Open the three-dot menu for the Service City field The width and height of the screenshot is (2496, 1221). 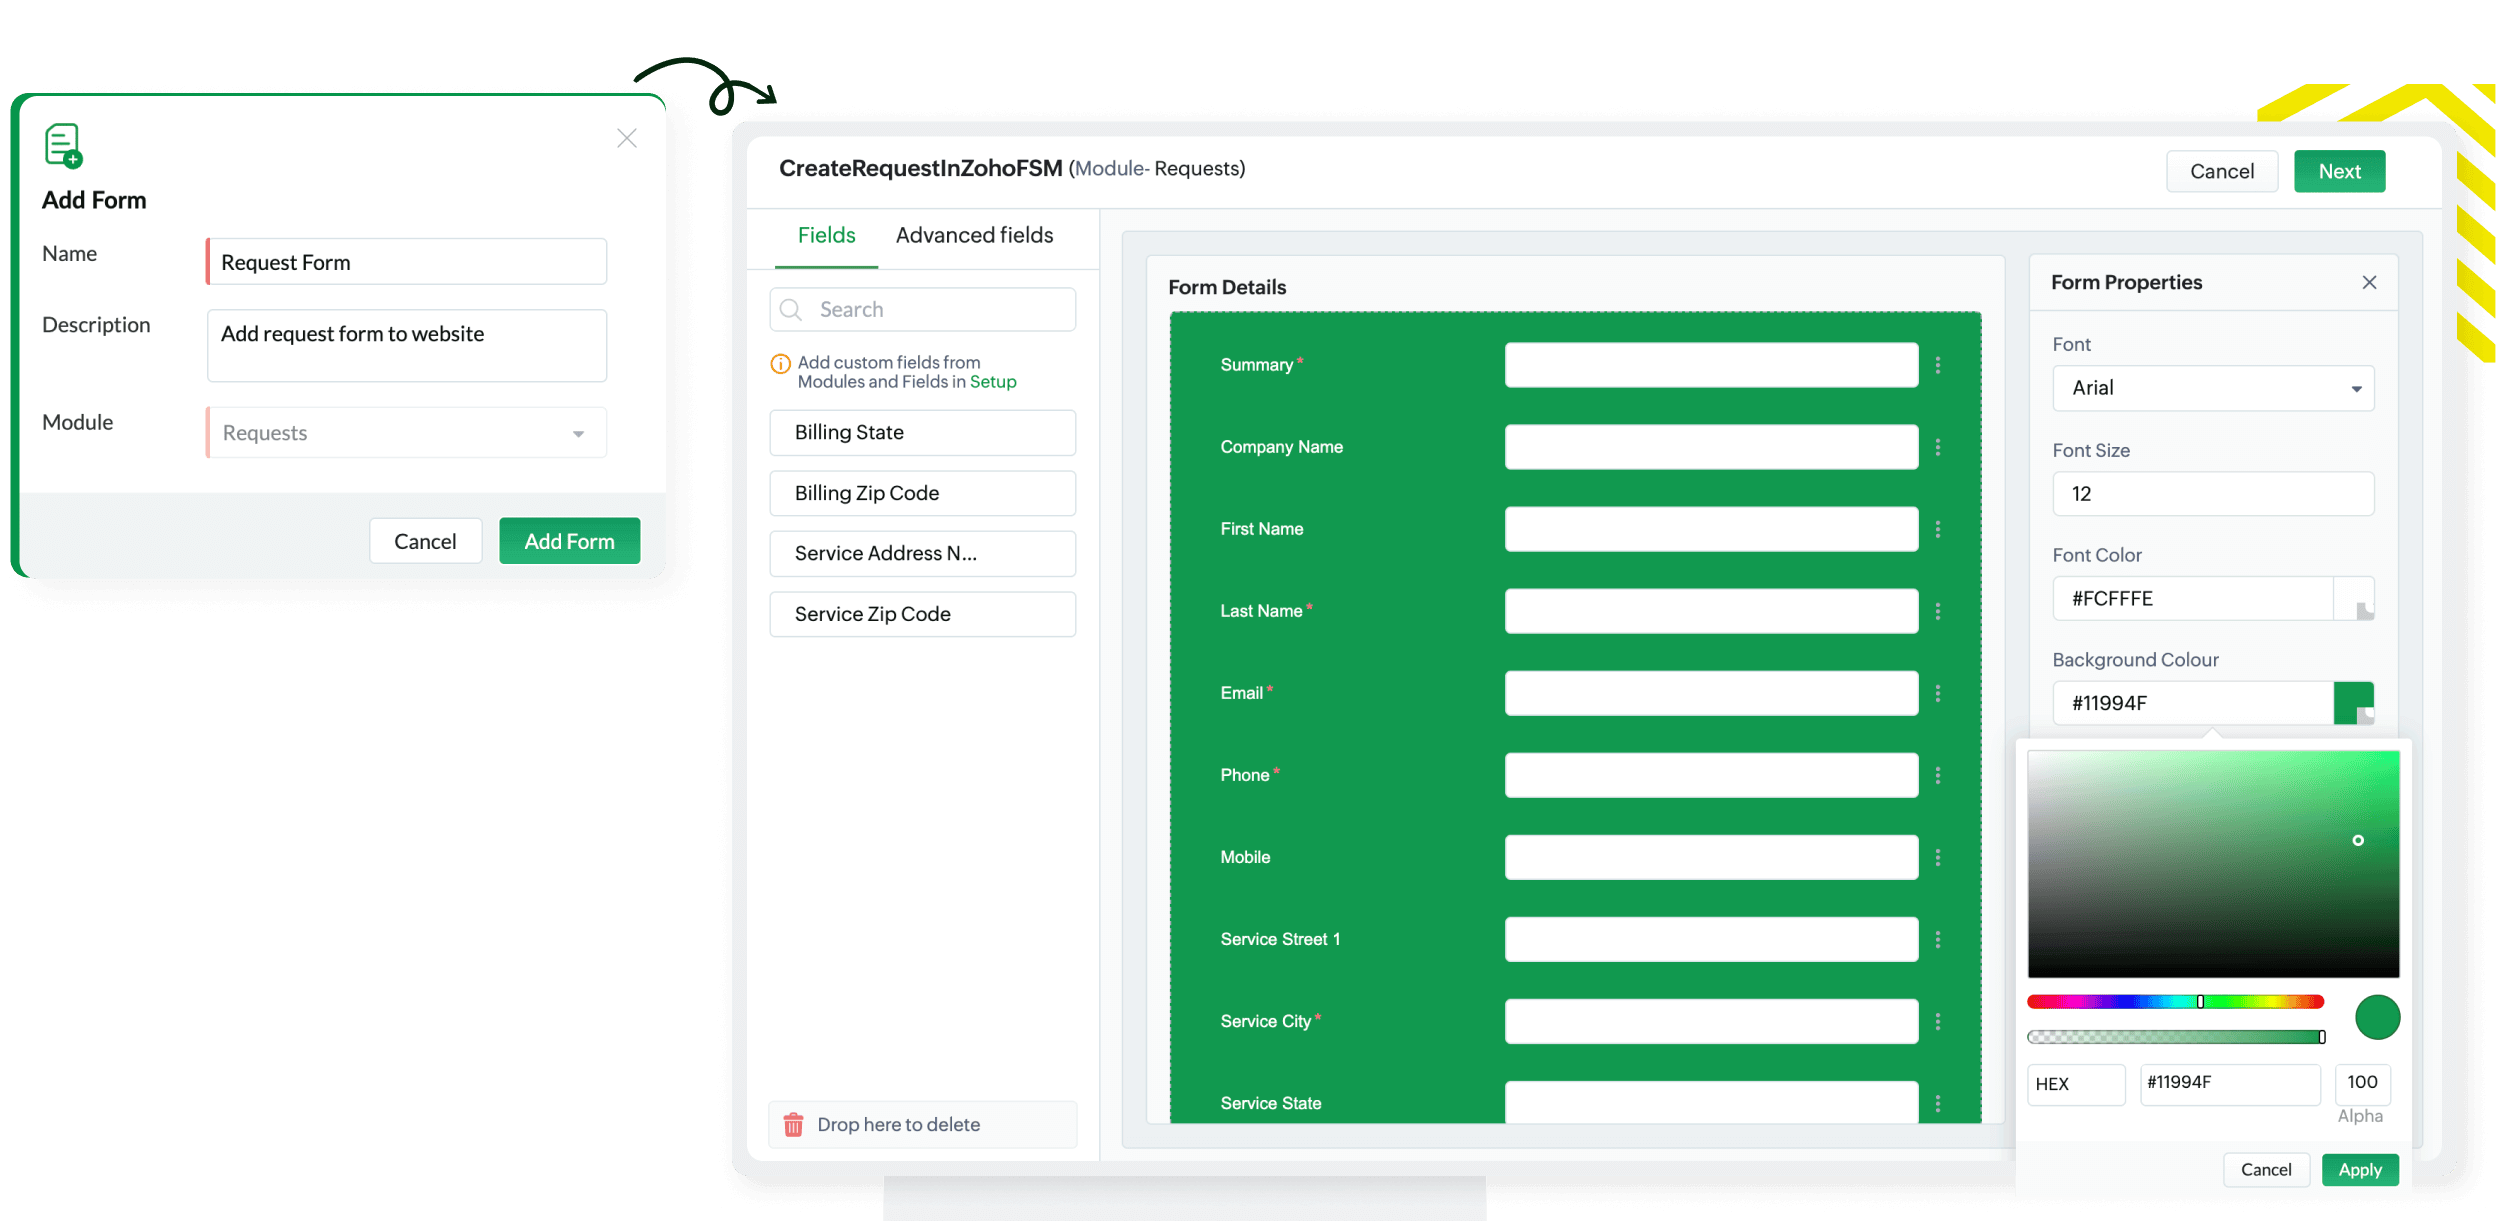click(x=1938, y=1021)
